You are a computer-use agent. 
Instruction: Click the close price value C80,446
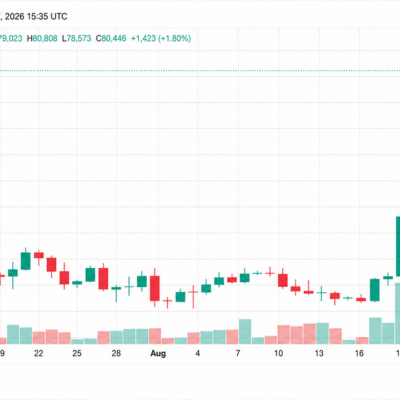point(111,39)
